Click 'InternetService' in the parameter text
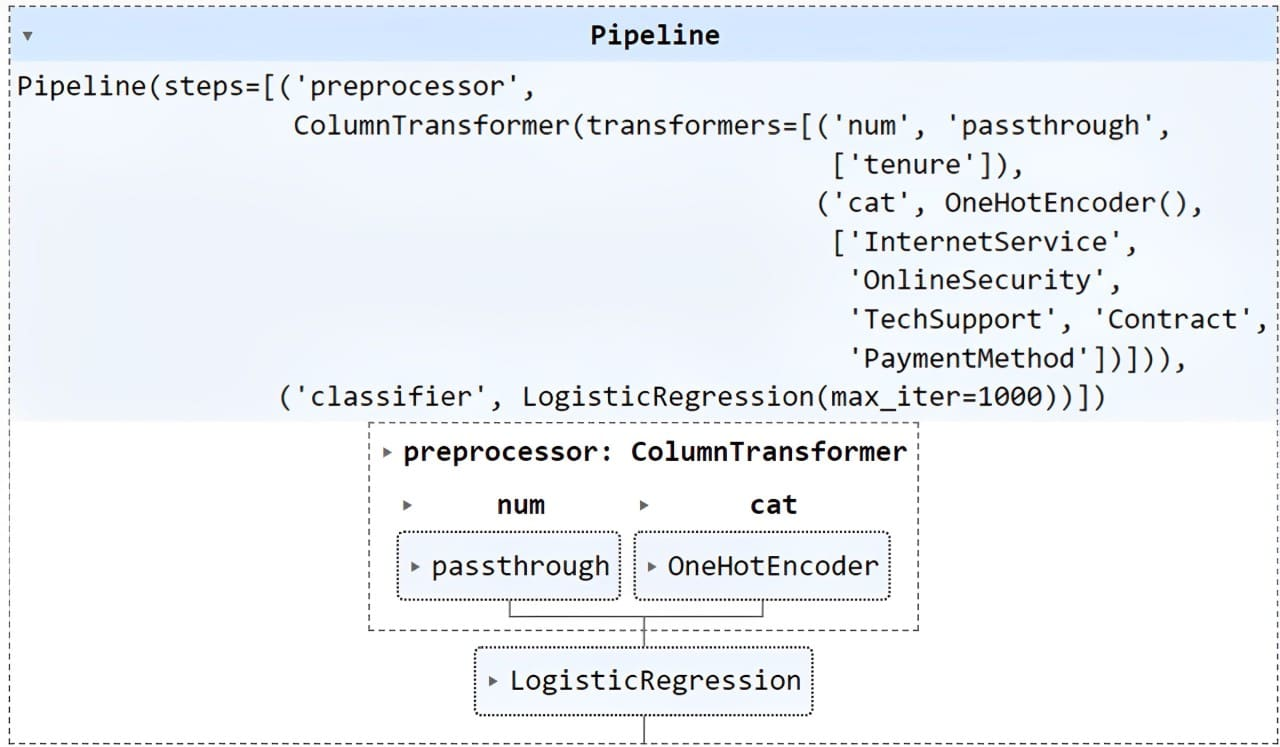This screenshot has height=747, width=1280. [x=986, y=242]
